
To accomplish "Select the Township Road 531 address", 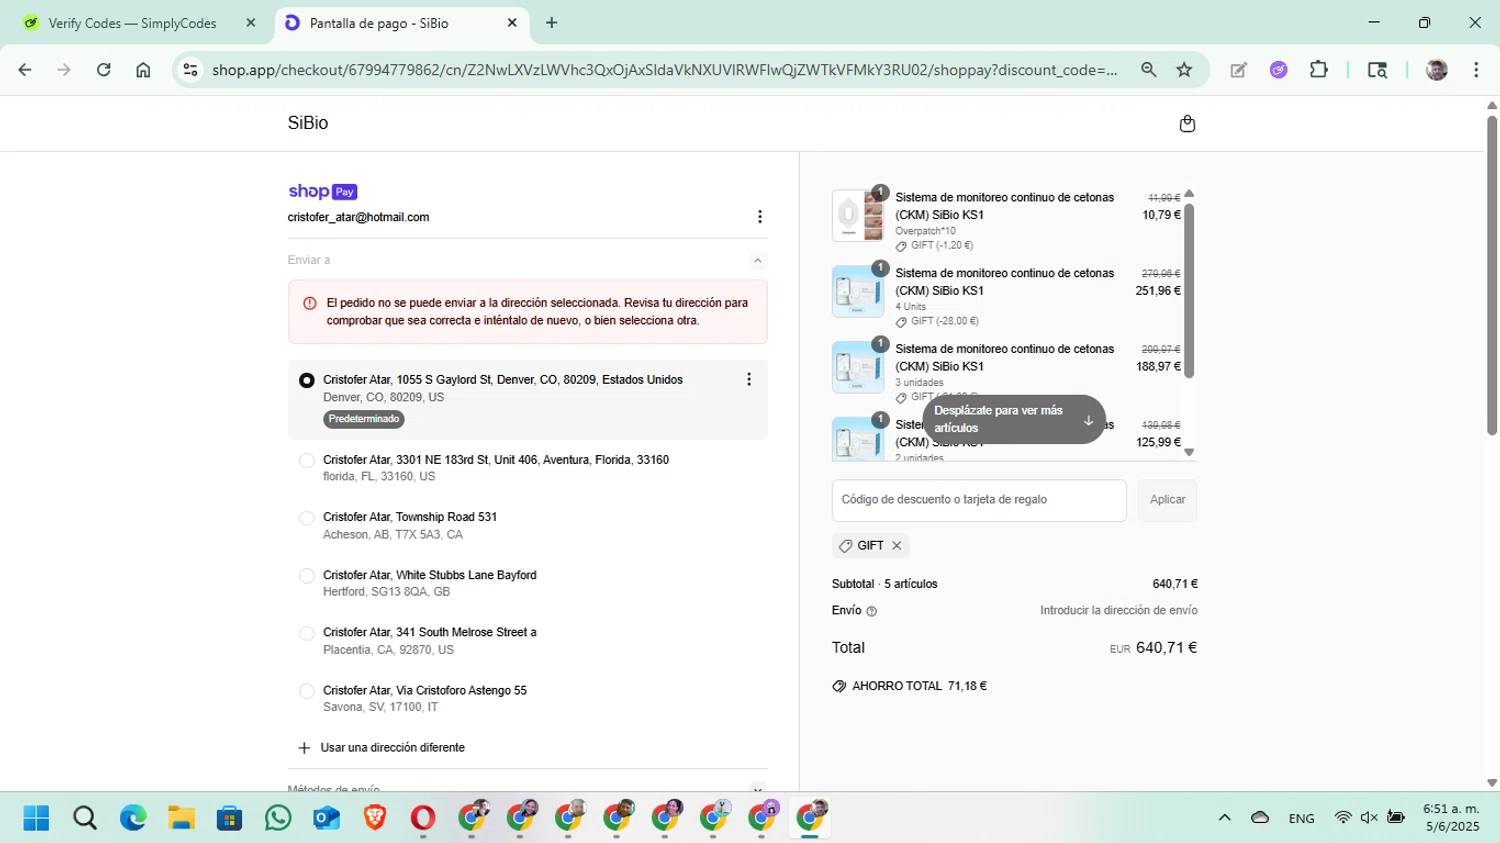I will [307, 518].
